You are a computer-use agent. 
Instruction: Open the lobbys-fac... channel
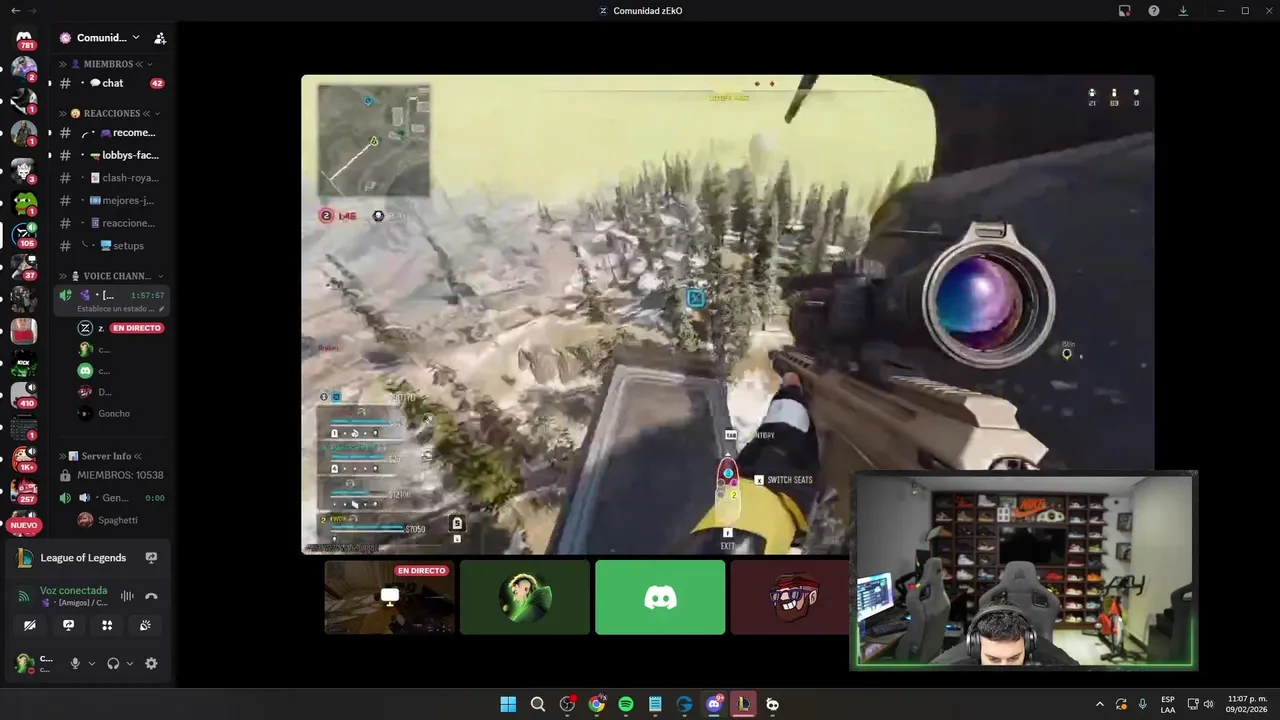(110, 155)
